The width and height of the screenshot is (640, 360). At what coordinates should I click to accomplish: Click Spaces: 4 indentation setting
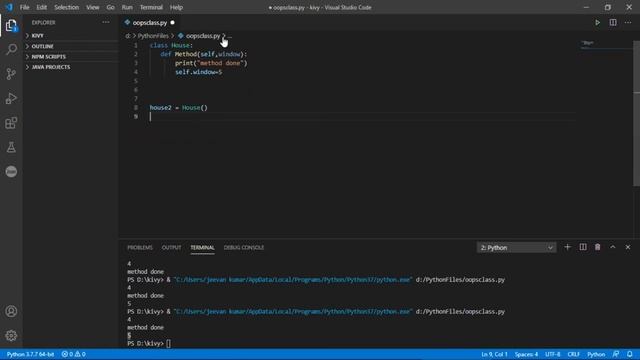click(x=526, y=354)
